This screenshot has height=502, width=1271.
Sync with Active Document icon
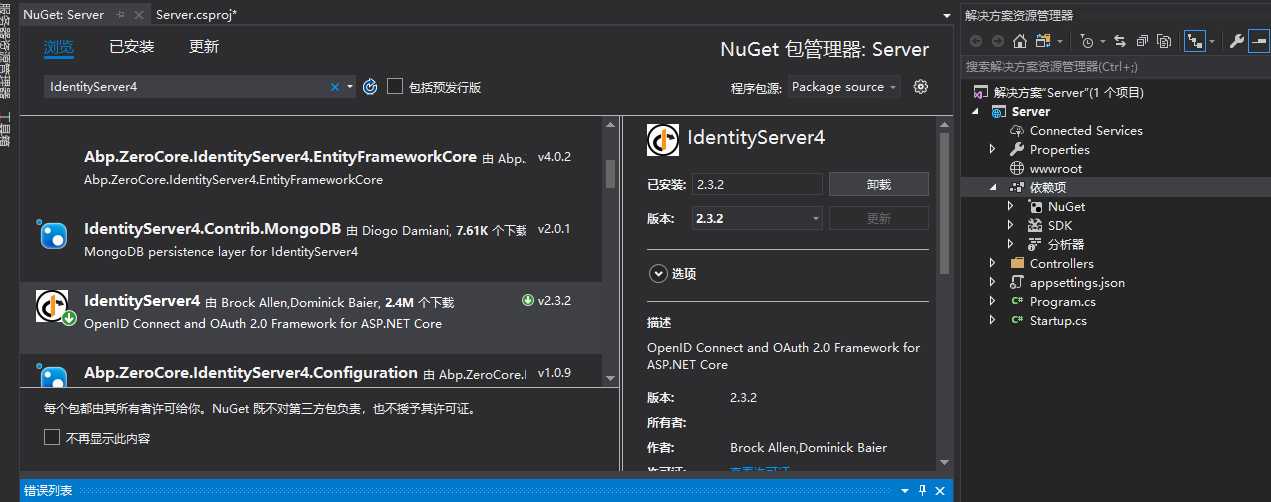[x=1120, y=41]
